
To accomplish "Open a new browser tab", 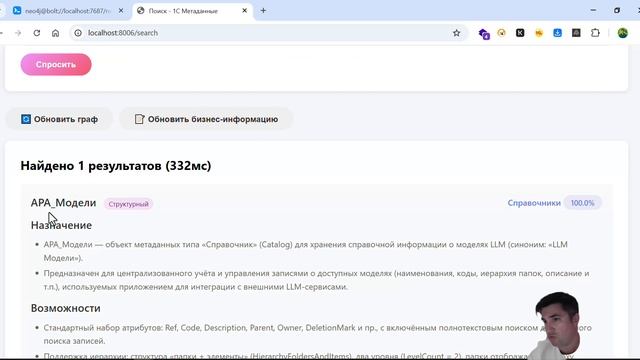I will coord(263,11).
